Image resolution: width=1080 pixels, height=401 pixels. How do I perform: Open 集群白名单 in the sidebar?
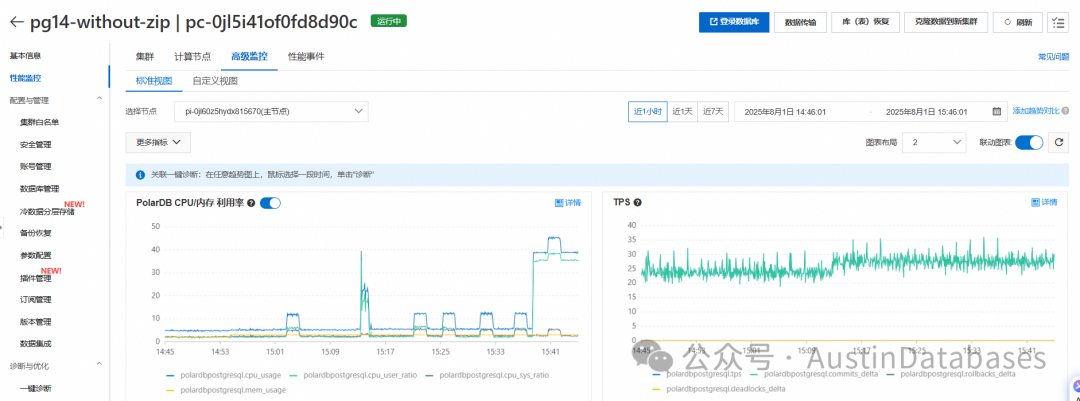39,122
